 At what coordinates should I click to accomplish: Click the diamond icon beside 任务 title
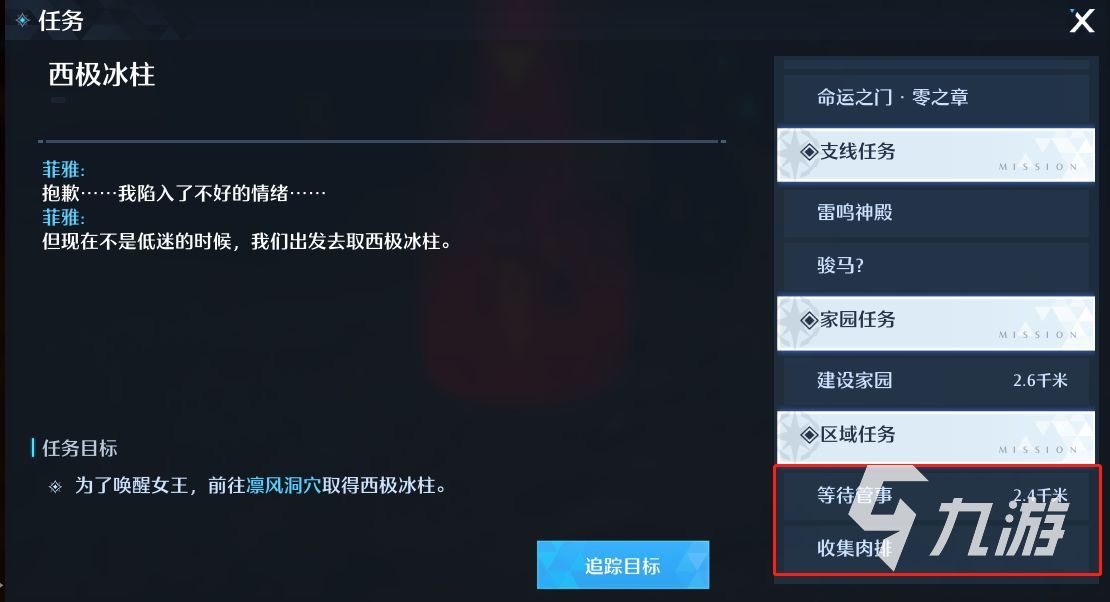[x=23, y=21]
